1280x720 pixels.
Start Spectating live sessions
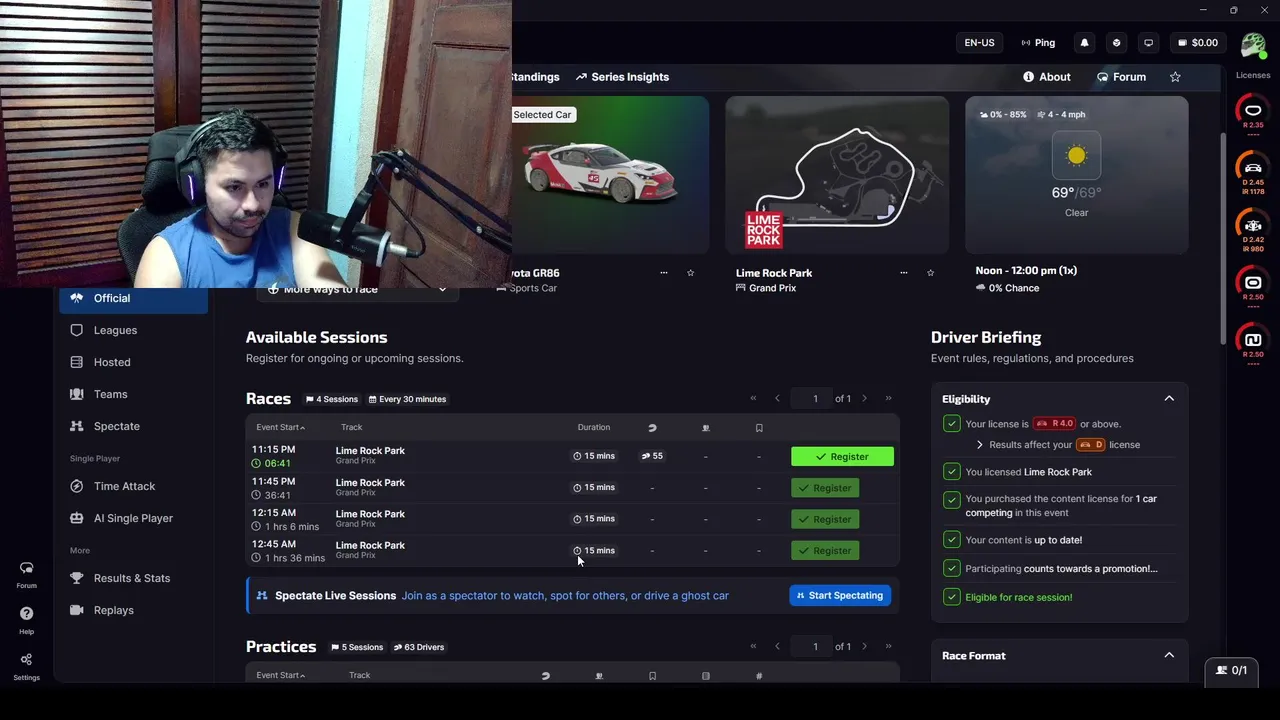(840, 596)
